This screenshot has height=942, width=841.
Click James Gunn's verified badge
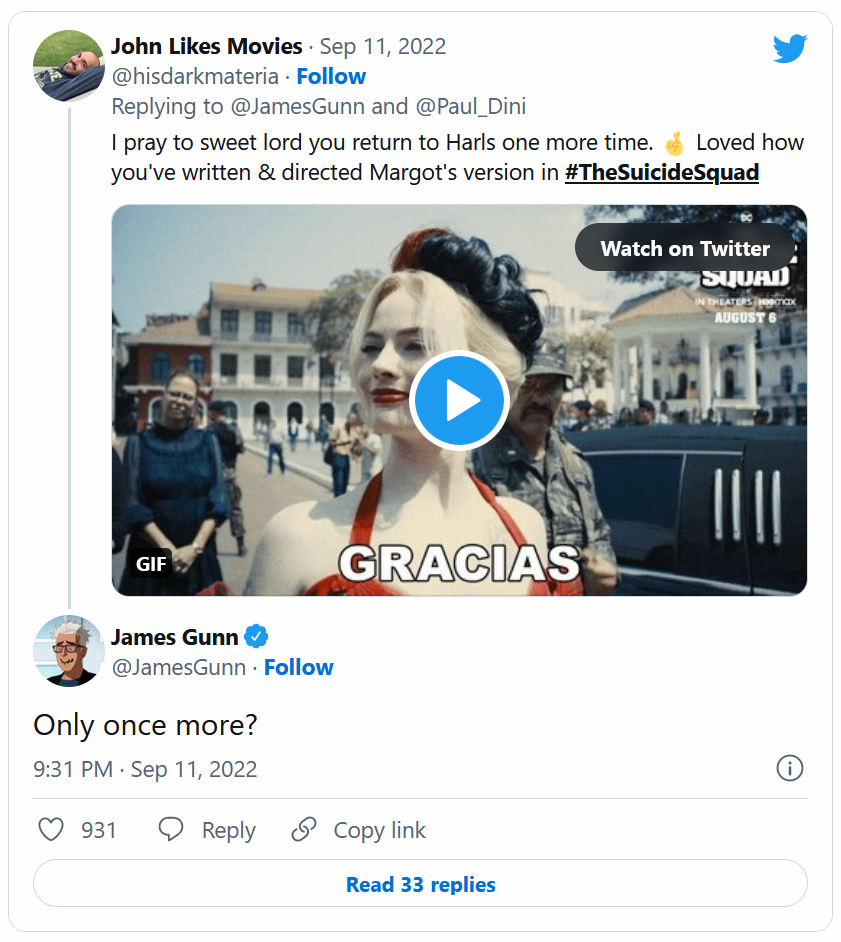click(x=257, y=637)
